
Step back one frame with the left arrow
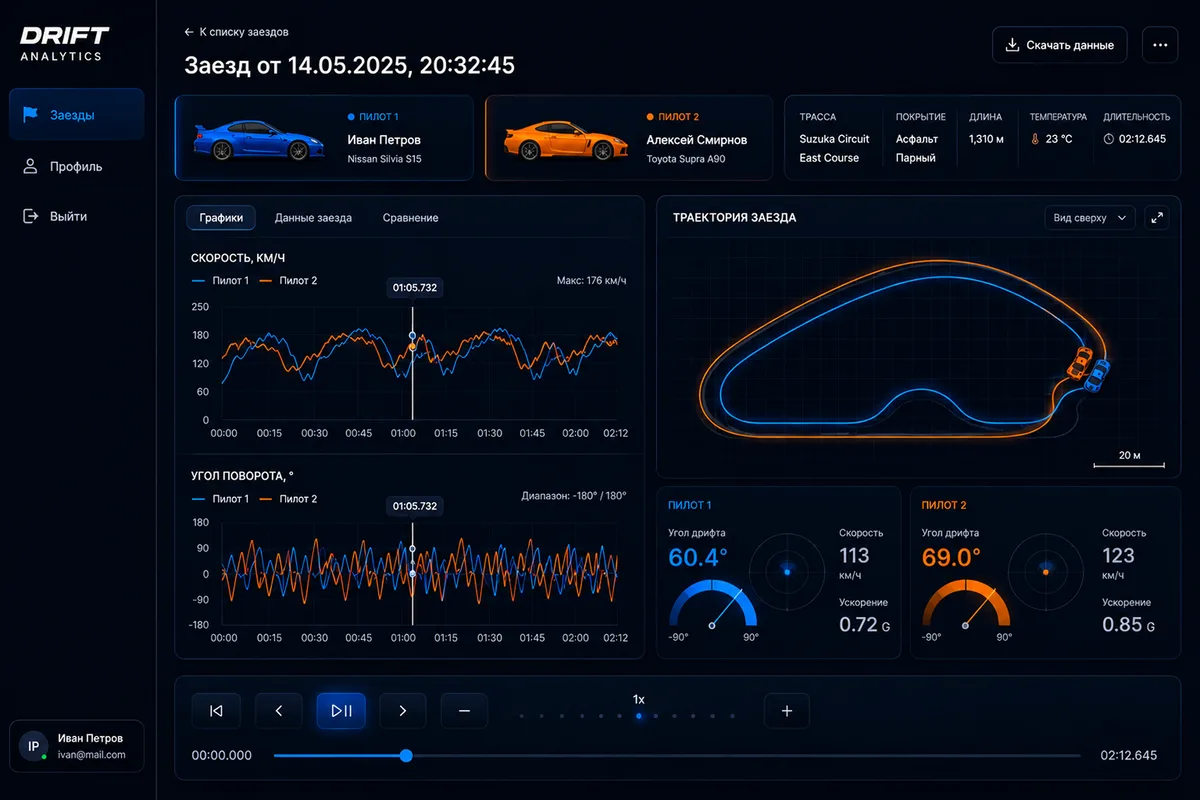(279, 711)
